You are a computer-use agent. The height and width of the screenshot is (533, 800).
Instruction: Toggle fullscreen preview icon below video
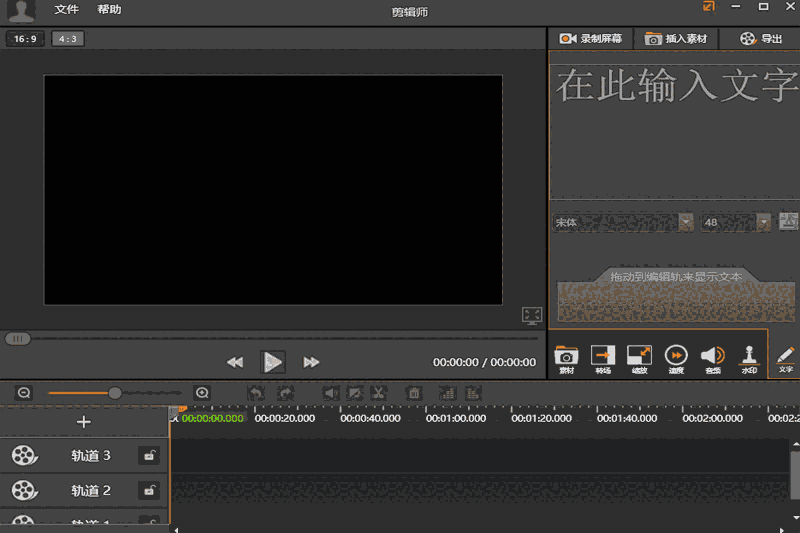coord(532,315)
